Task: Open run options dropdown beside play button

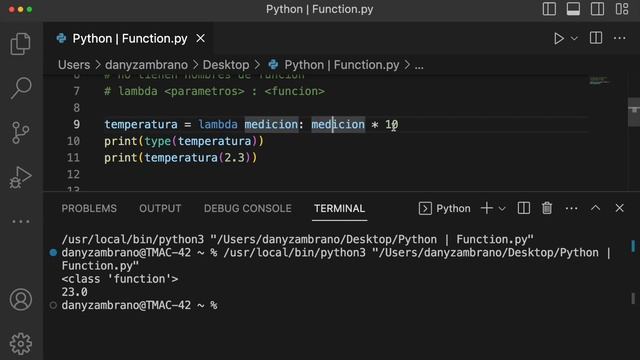Action: (x=574, y=38)
